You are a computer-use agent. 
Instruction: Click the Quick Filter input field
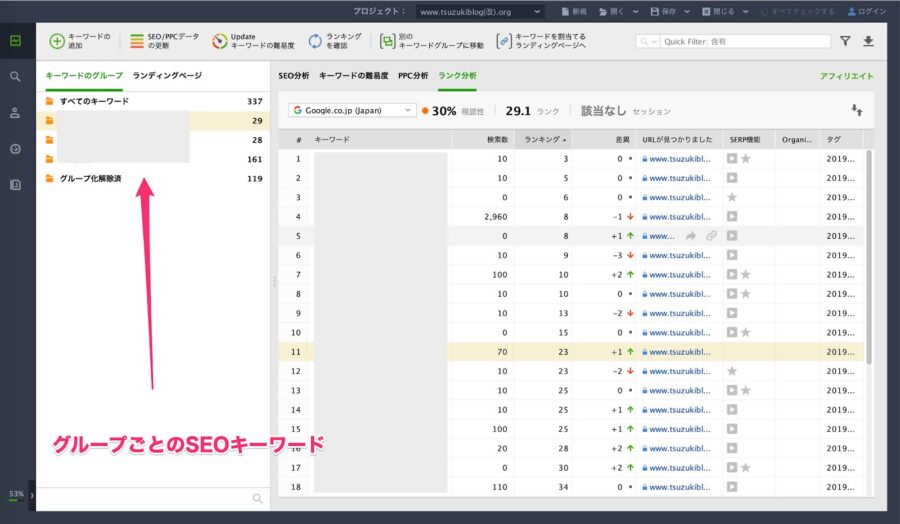pyautogui.click(x=746, y=41)
